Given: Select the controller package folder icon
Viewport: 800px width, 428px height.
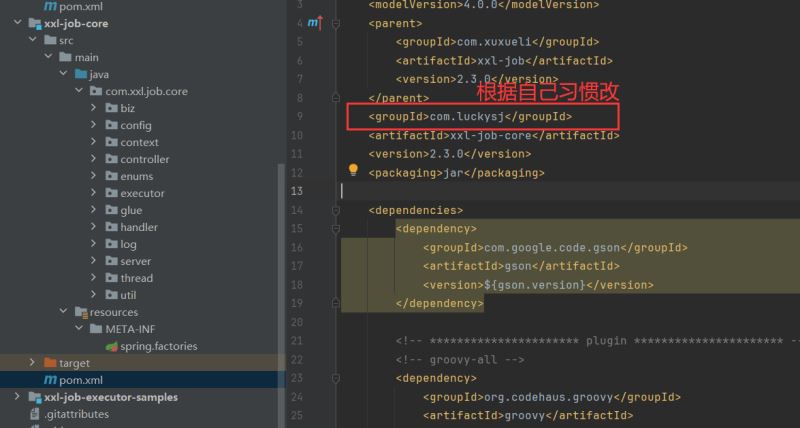Looking at the screenshot, I should point(112,159).
